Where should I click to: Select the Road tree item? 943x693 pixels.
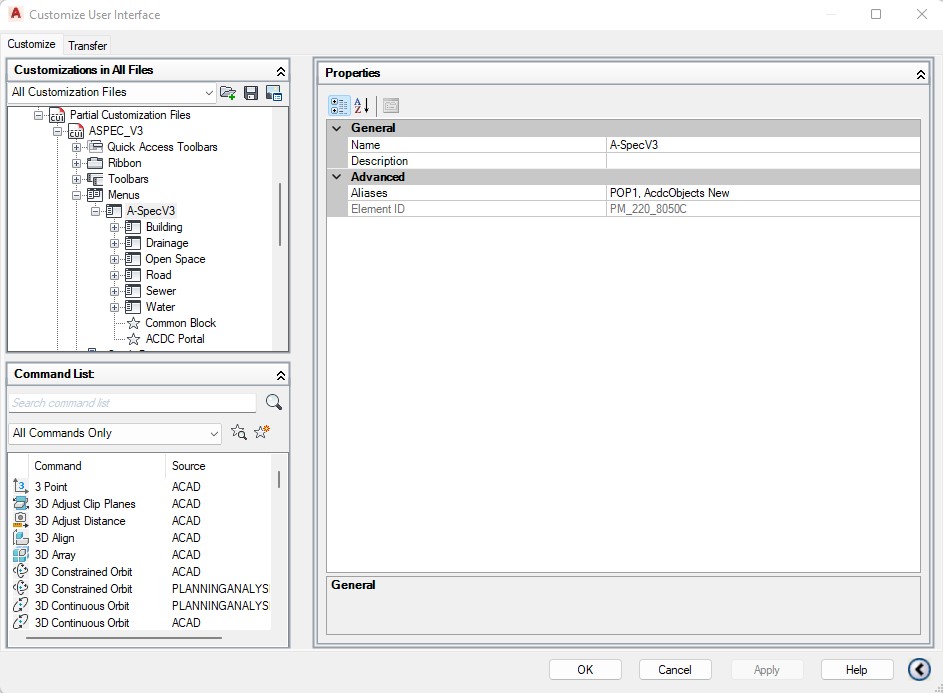[158, 275]
